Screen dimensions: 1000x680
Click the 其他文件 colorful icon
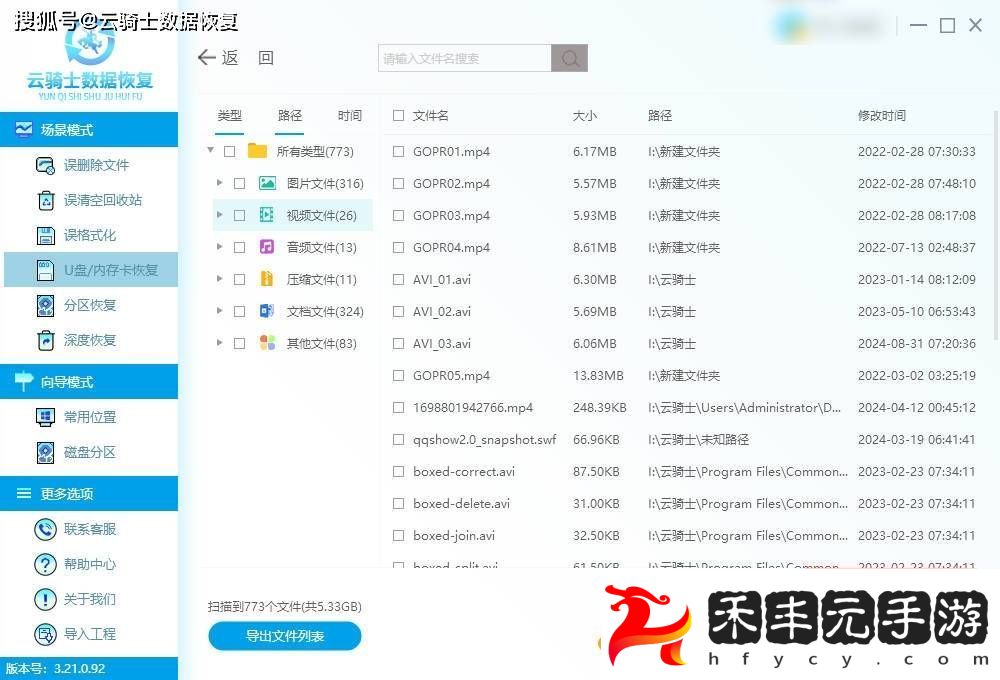point(267,343)
